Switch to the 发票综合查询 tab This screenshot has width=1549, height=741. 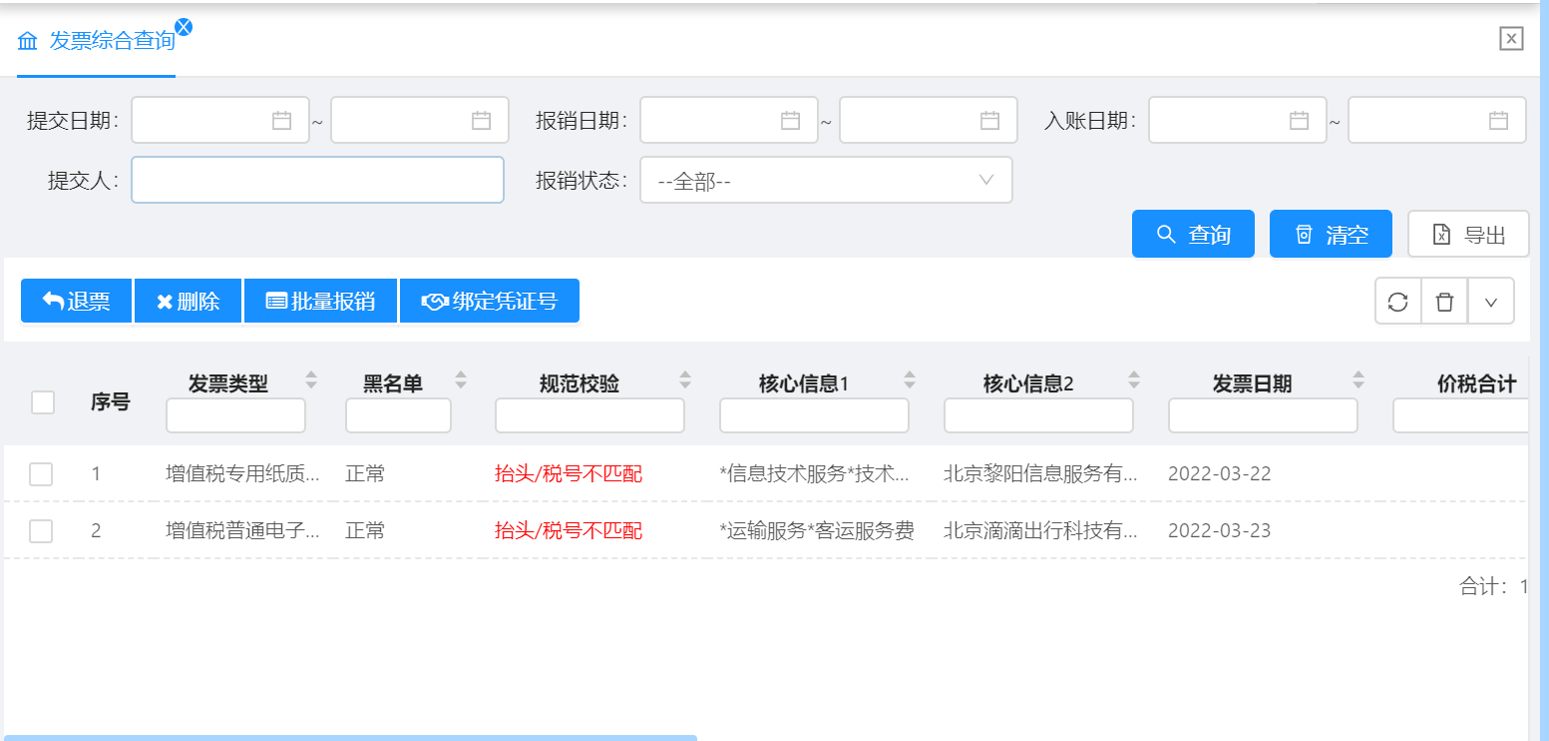point(96,41)
